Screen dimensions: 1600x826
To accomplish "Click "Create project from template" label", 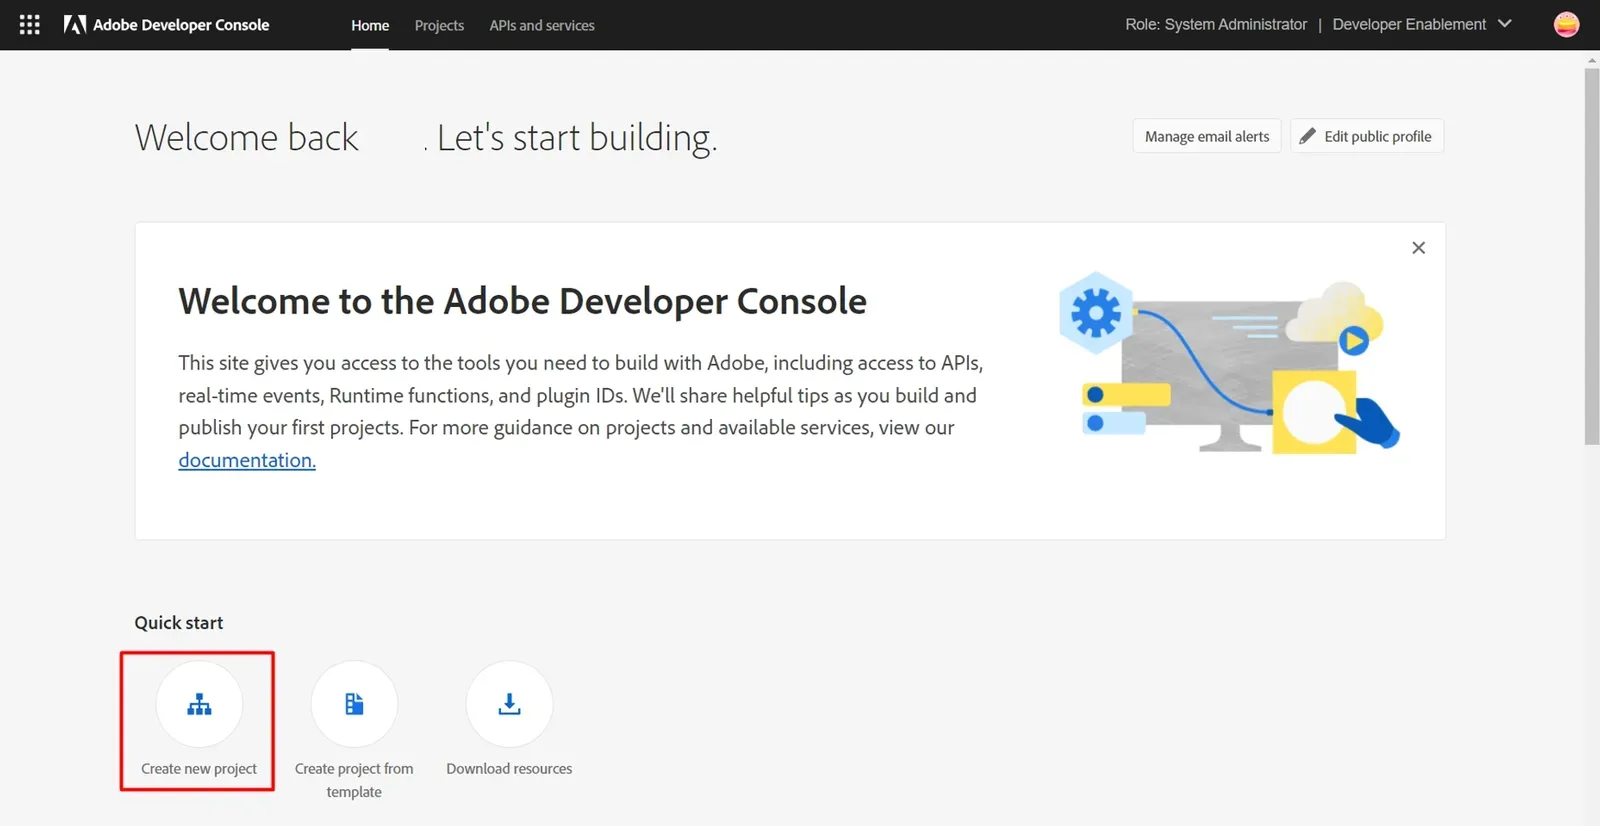I will [x=354, y=780].
